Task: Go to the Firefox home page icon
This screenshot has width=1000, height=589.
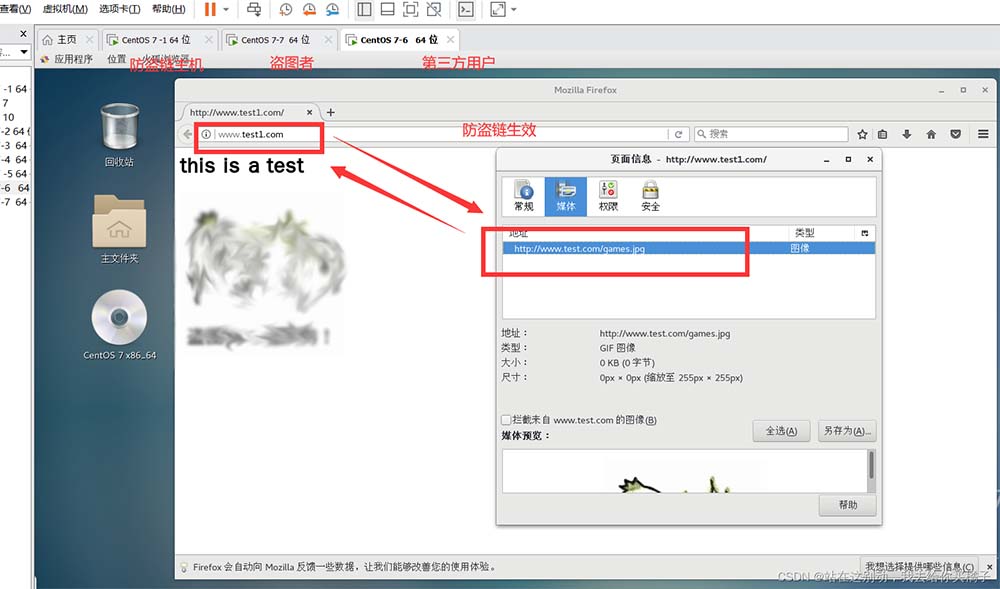Action: click(x=931, y=134)
